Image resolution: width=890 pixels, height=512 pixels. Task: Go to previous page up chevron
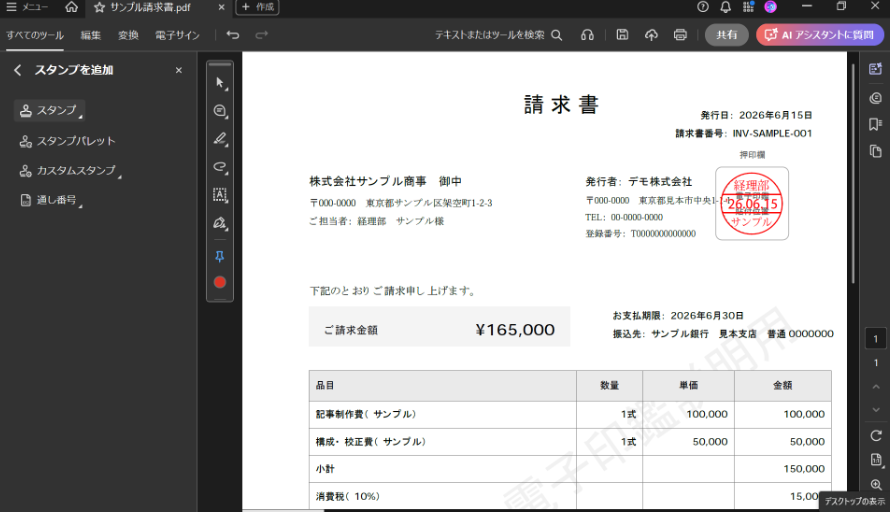click(x=876, y=387)
